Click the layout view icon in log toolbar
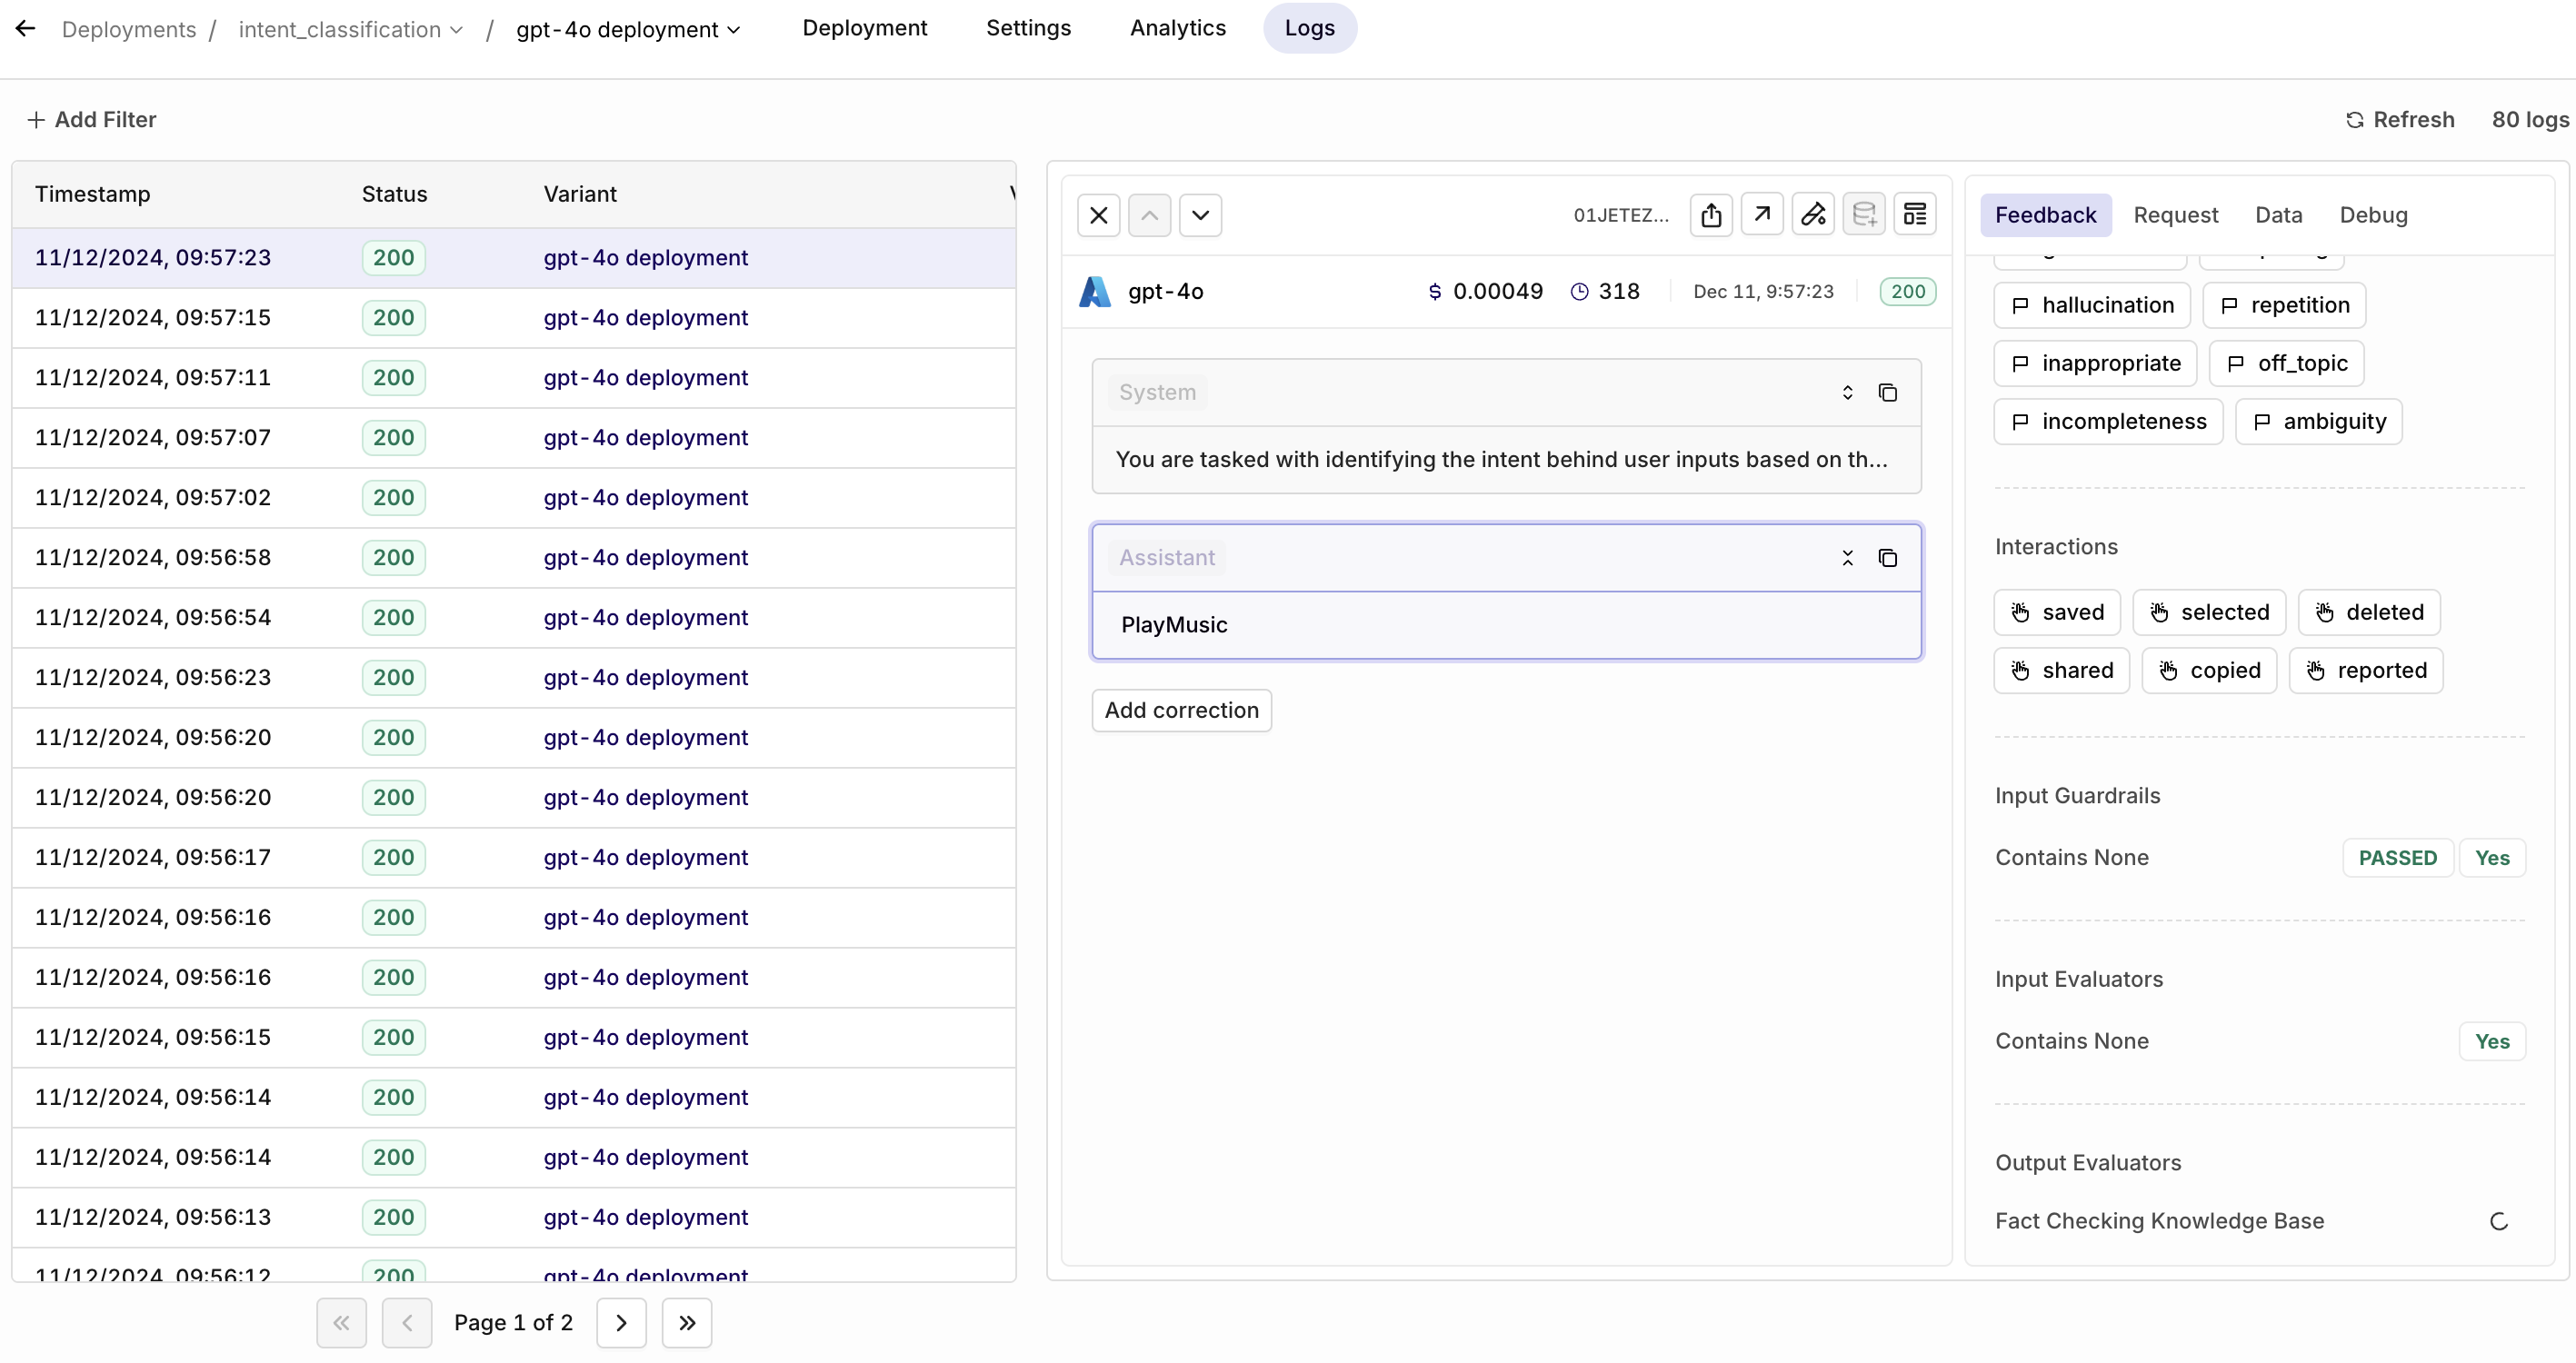 click(x=1915, y=215)
